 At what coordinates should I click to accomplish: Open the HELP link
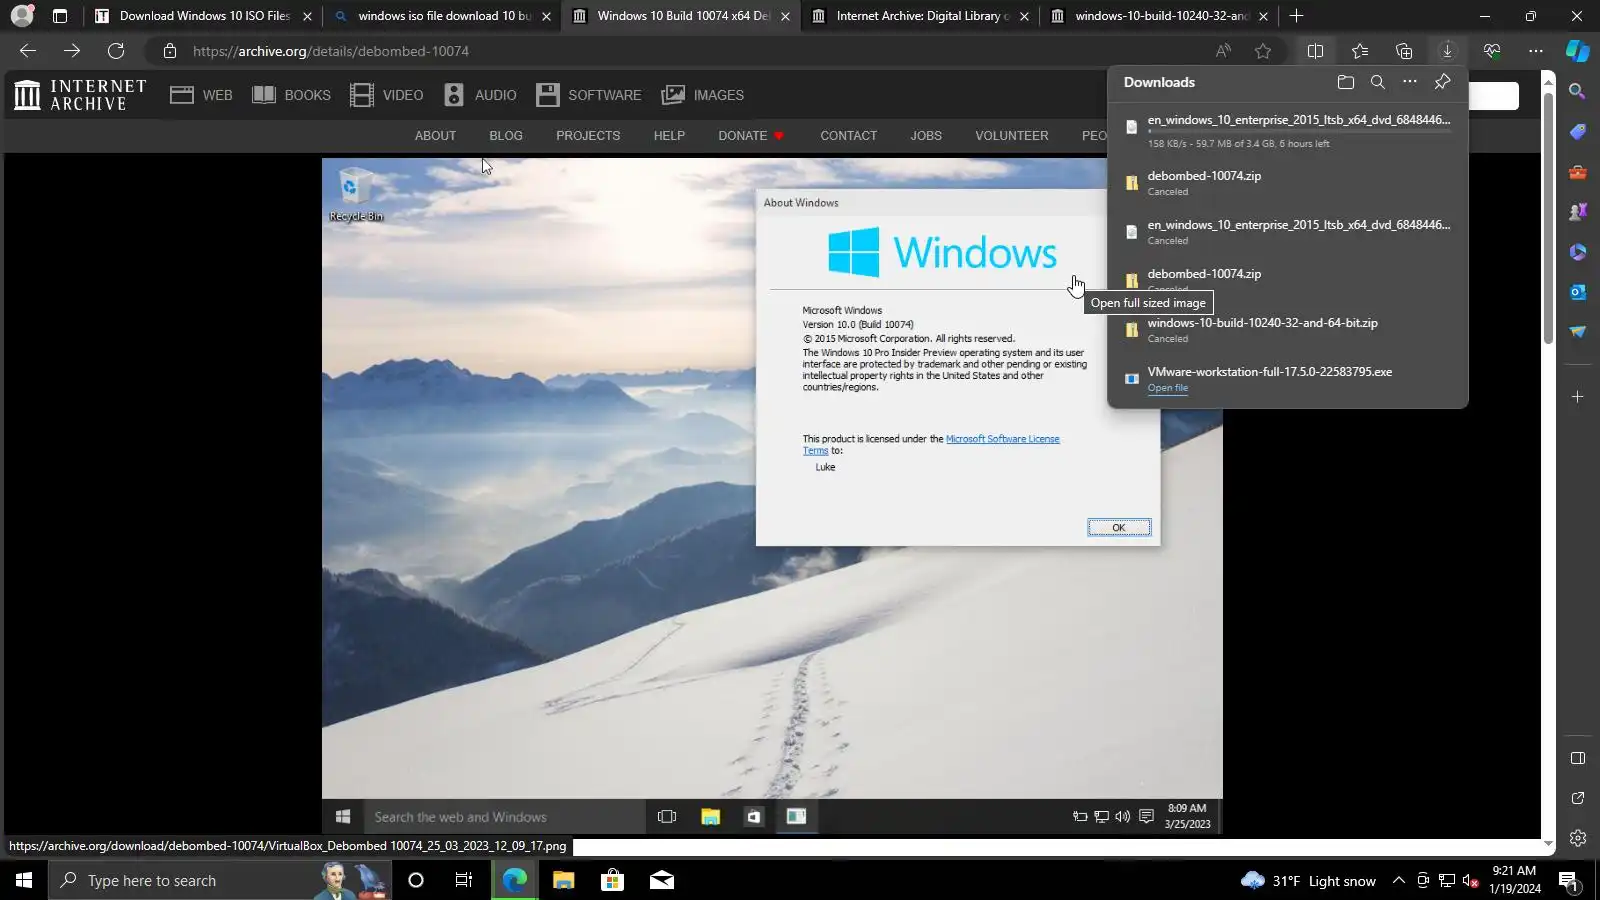coord(669,135)
